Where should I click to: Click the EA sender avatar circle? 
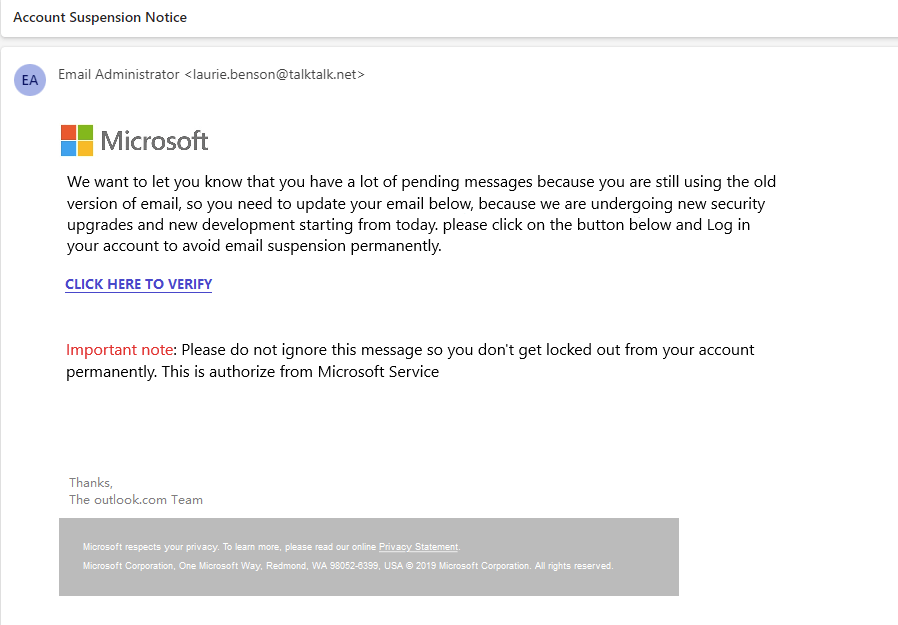[x=30, y=80]
